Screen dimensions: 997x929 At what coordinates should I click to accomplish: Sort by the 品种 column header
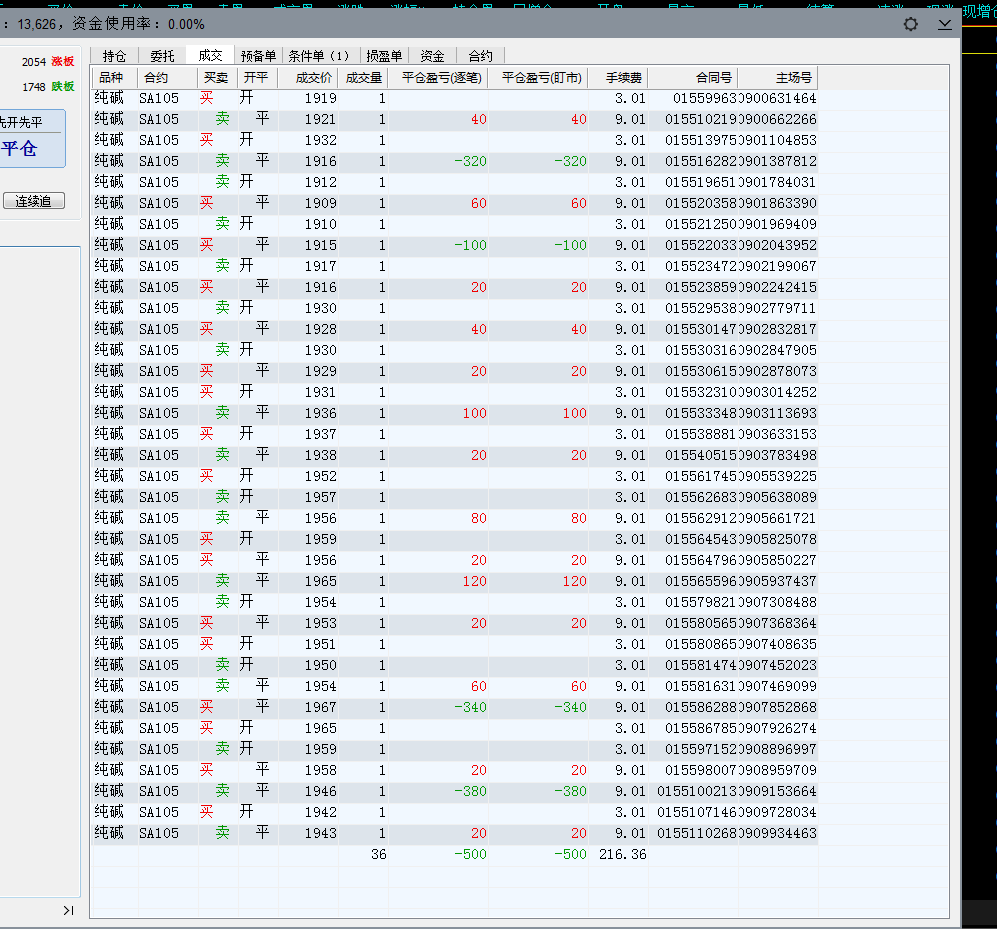pos(114,78)
